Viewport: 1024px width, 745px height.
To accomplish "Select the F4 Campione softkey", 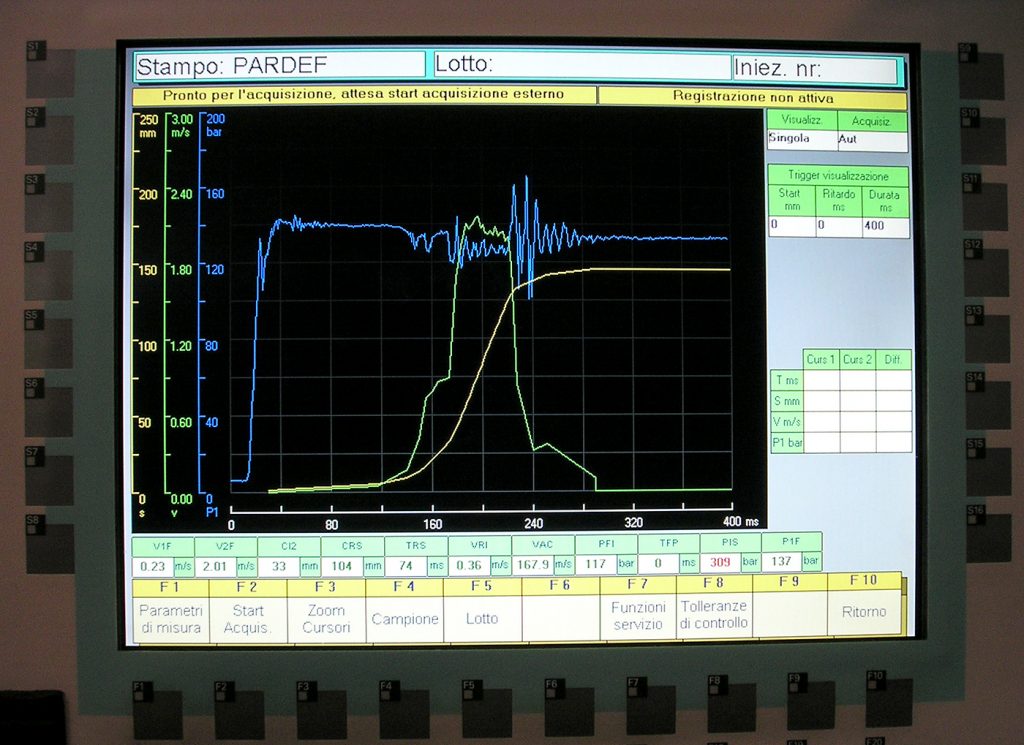I will click(x=405, y=618).
